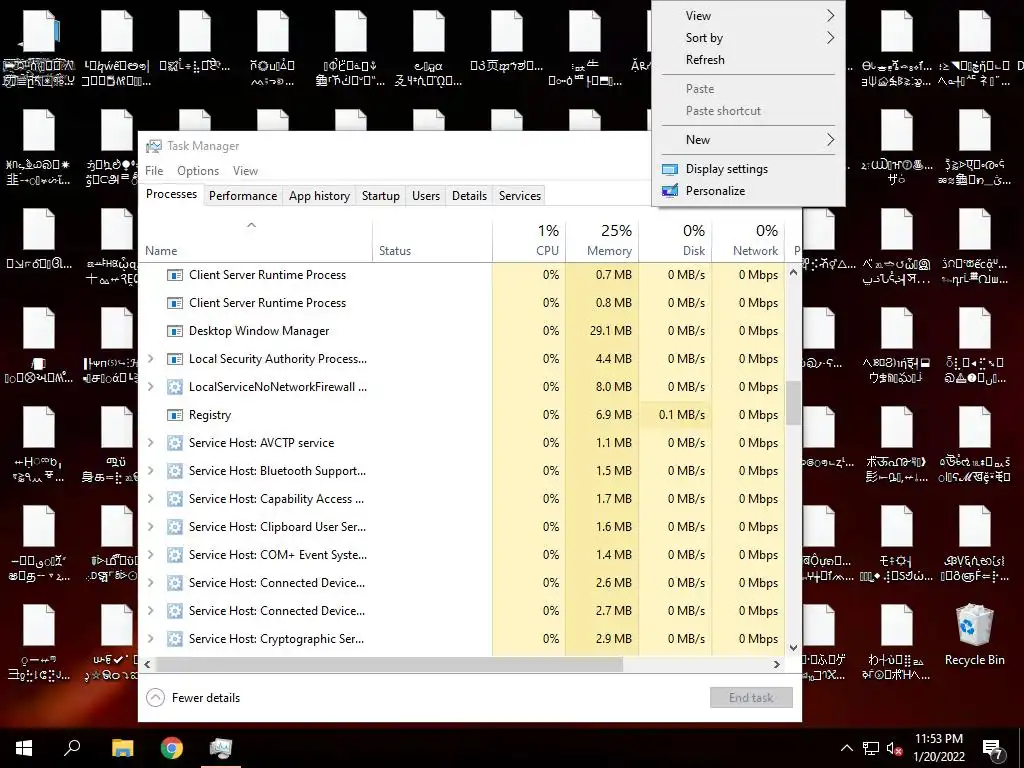Expand Service Host: Clipboard User Service row
This screenshot has height=768, width=1024.
(151, 527)
